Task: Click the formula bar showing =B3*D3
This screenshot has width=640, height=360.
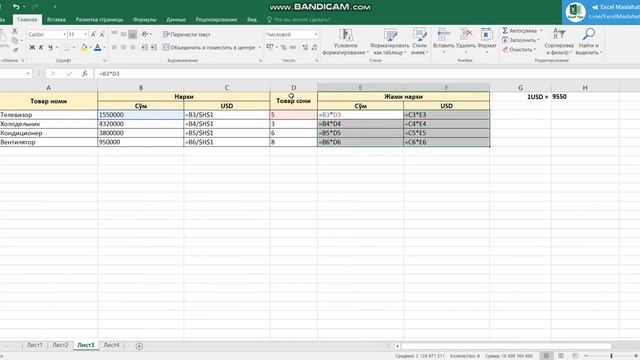Action: 367,74
